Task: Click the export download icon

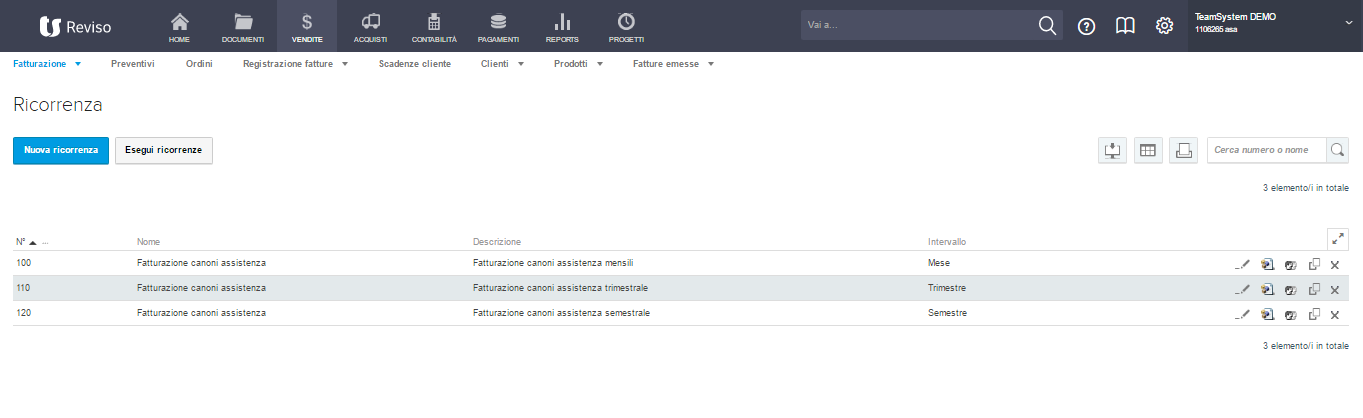Action: pos(1112,151)
